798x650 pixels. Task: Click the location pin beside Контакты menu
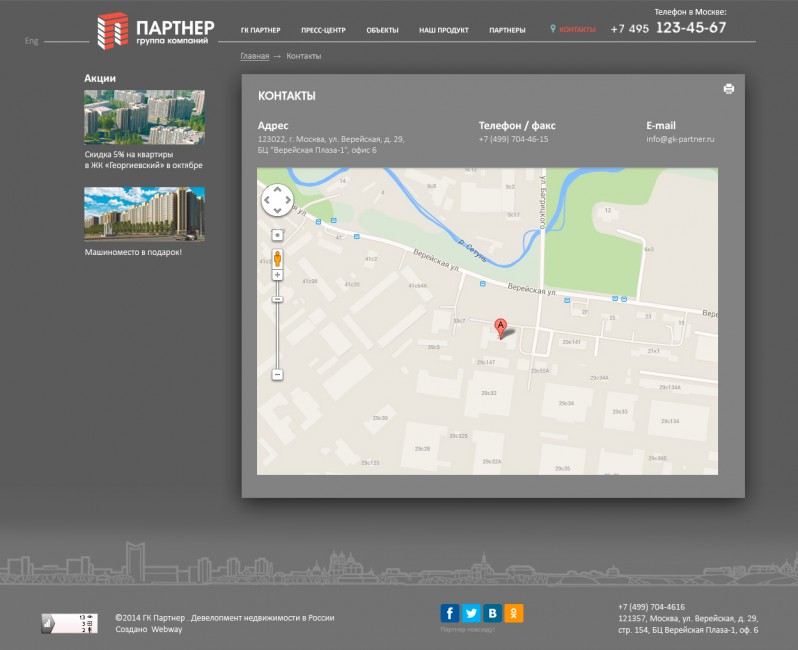[x=553, y=29]
